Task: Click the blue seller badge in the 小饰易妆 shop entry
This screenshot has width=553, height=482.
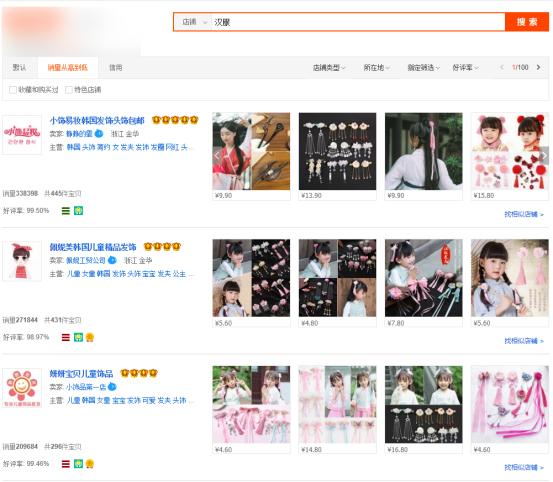Action: [x=99, y=134]
